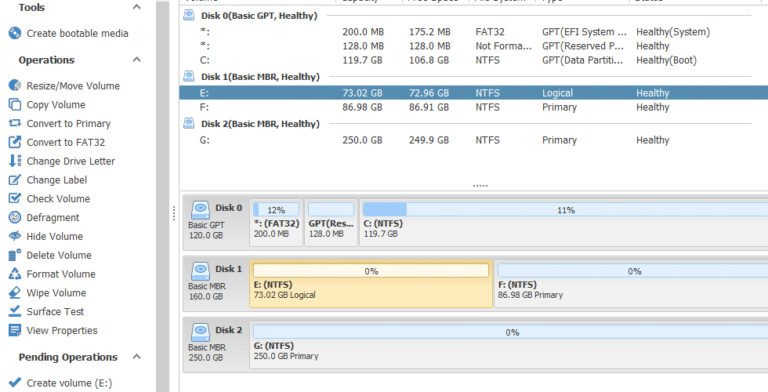Start Defragment operation
768x392 pixels.
pyautogui.click(x=53, y=218)
